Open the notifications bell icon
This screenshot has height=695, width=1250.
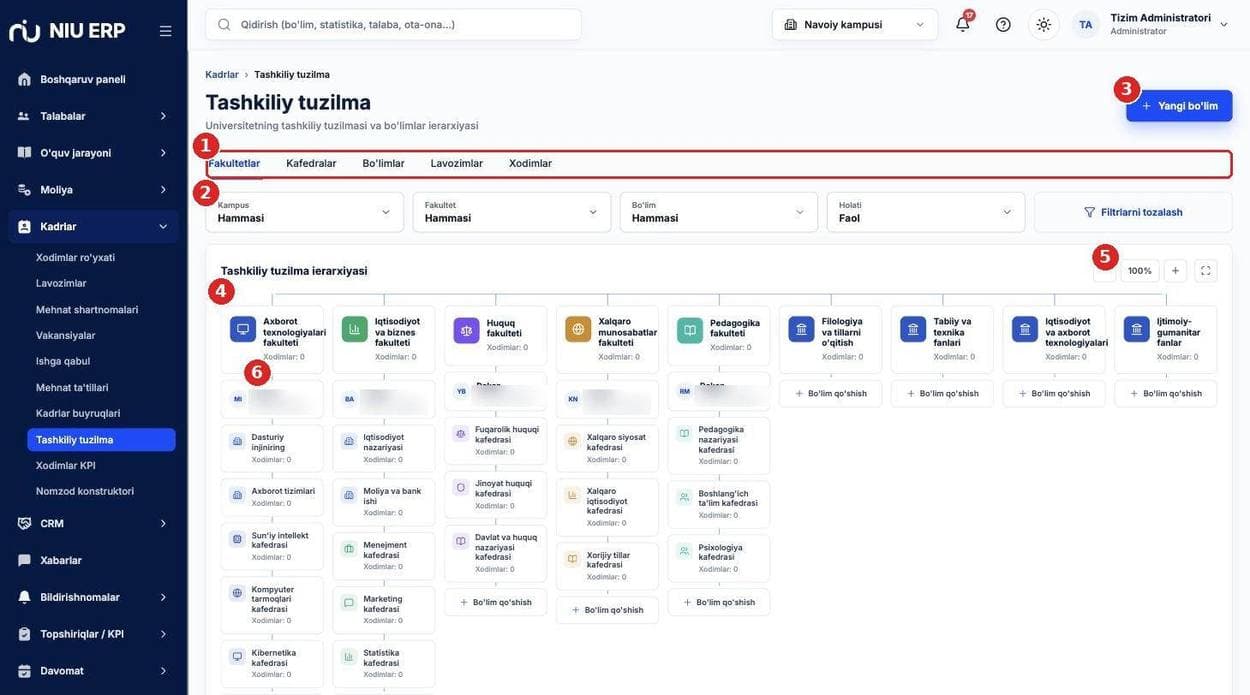(x=963, y=24)
